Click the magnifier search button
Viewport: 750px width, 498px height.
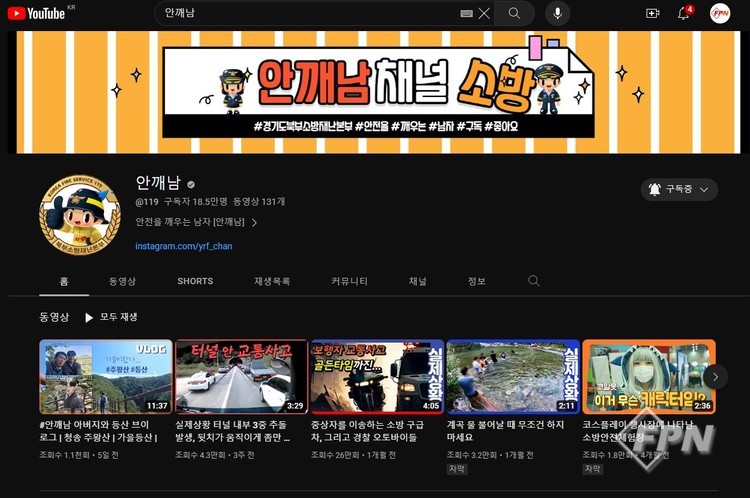[514, 13]
